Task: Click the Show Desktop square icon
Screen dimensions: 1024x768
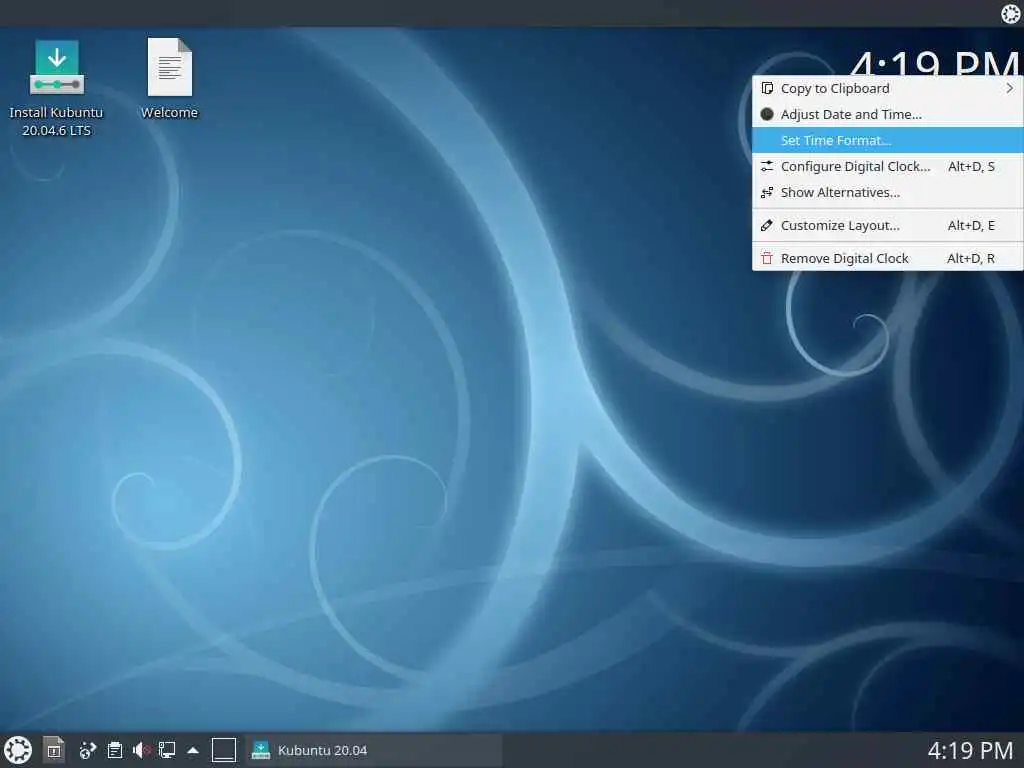Action: click(224, 750)
